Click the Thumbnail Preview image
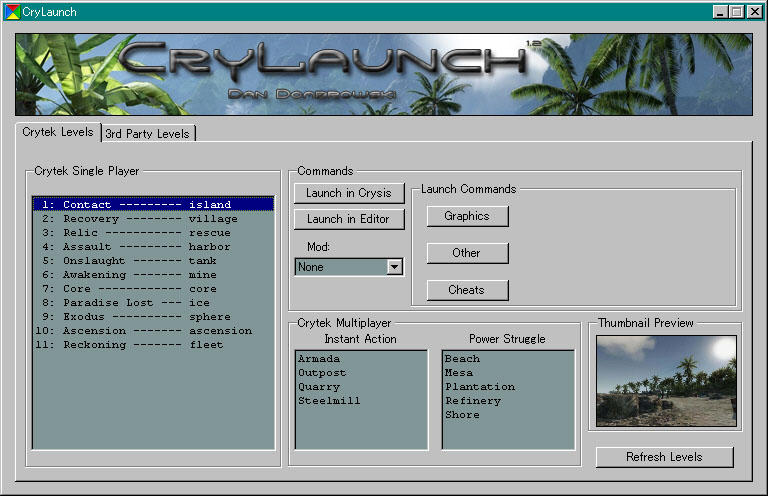 point(666,380)
